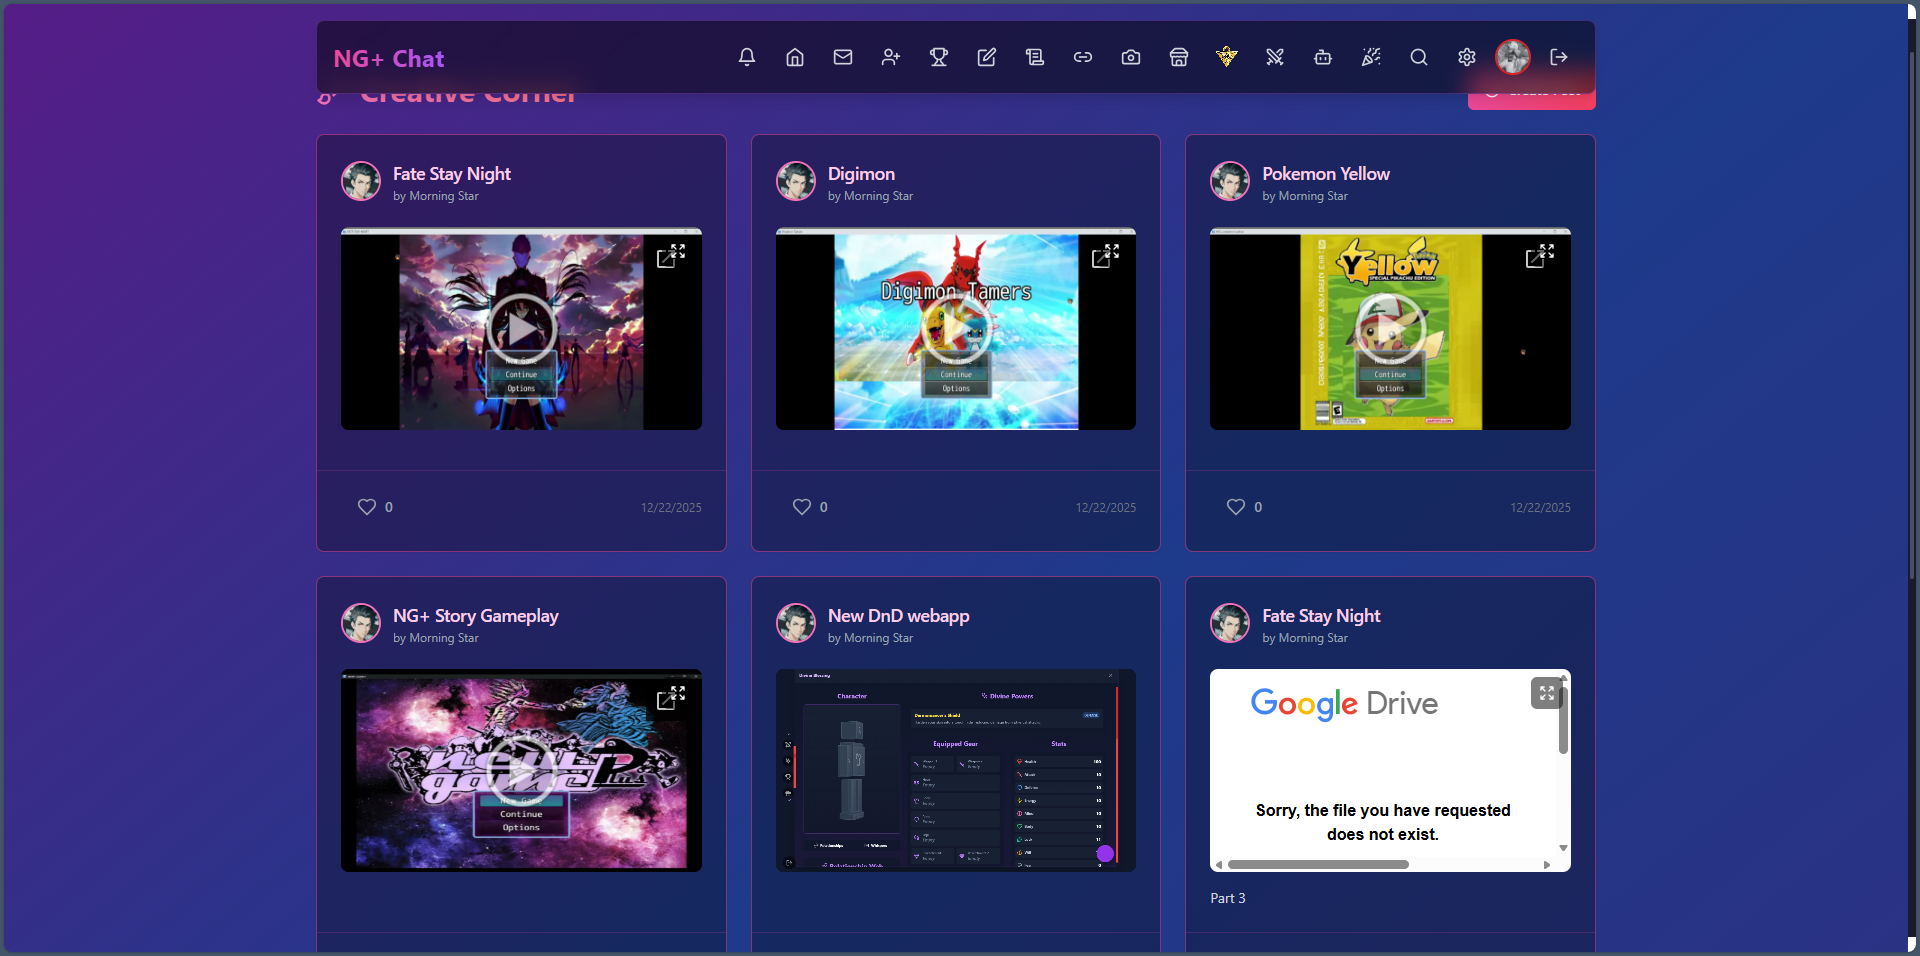
Task: Click the NG+ Story Gameplay post title
Action: pyautogui.click(x=476, y=616)
